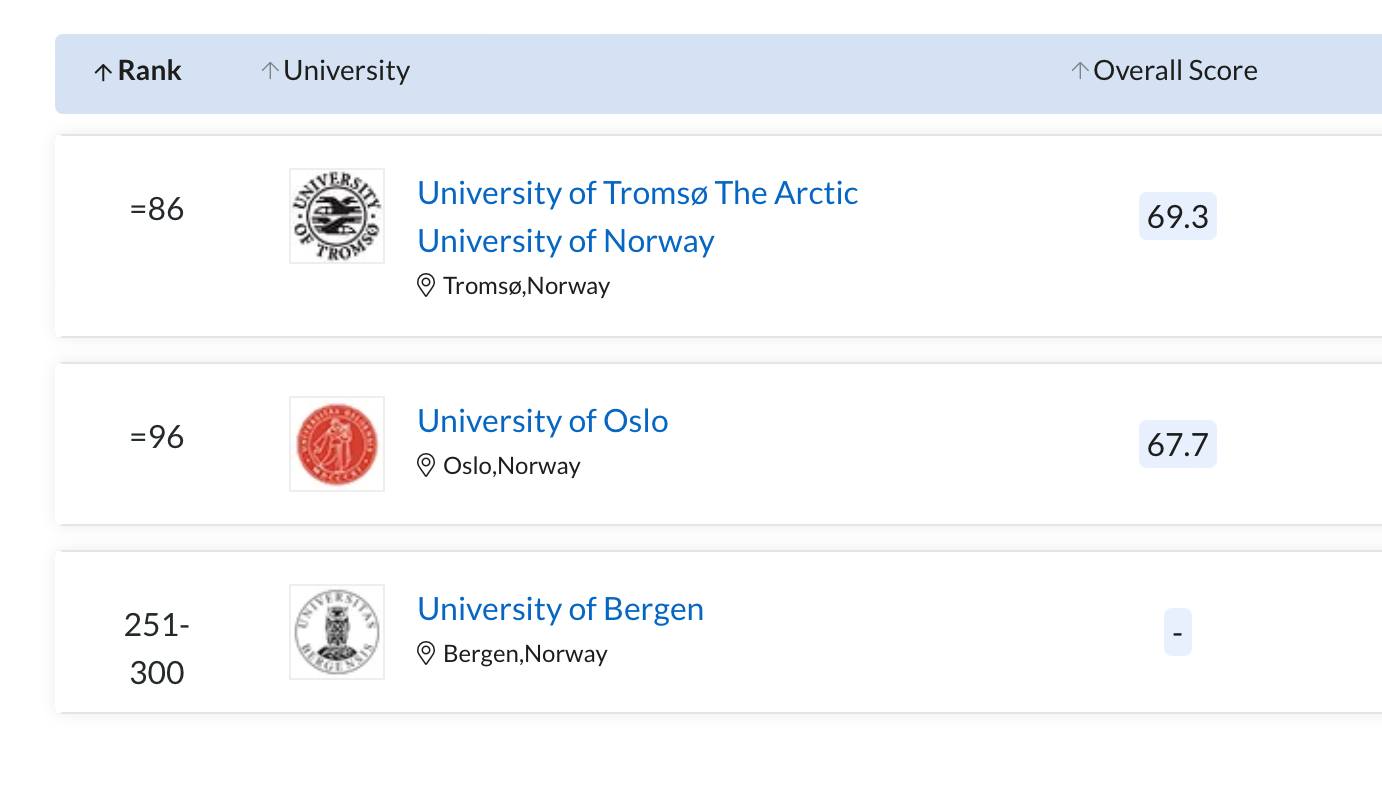1382x794 pixels.
Task: Click the =96 rank cell
Action: click(x=157, y=438)
